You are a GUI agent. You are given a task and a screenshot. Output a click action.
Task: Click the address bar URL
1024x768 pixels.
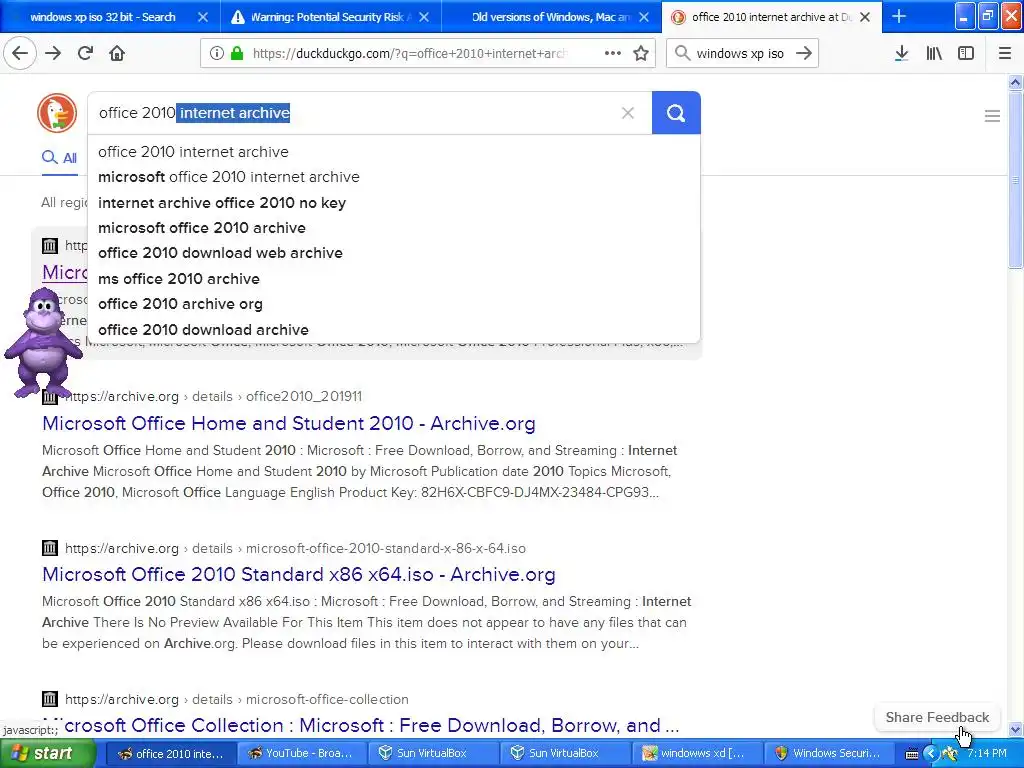pyautogui.click(x=410, y=53)
